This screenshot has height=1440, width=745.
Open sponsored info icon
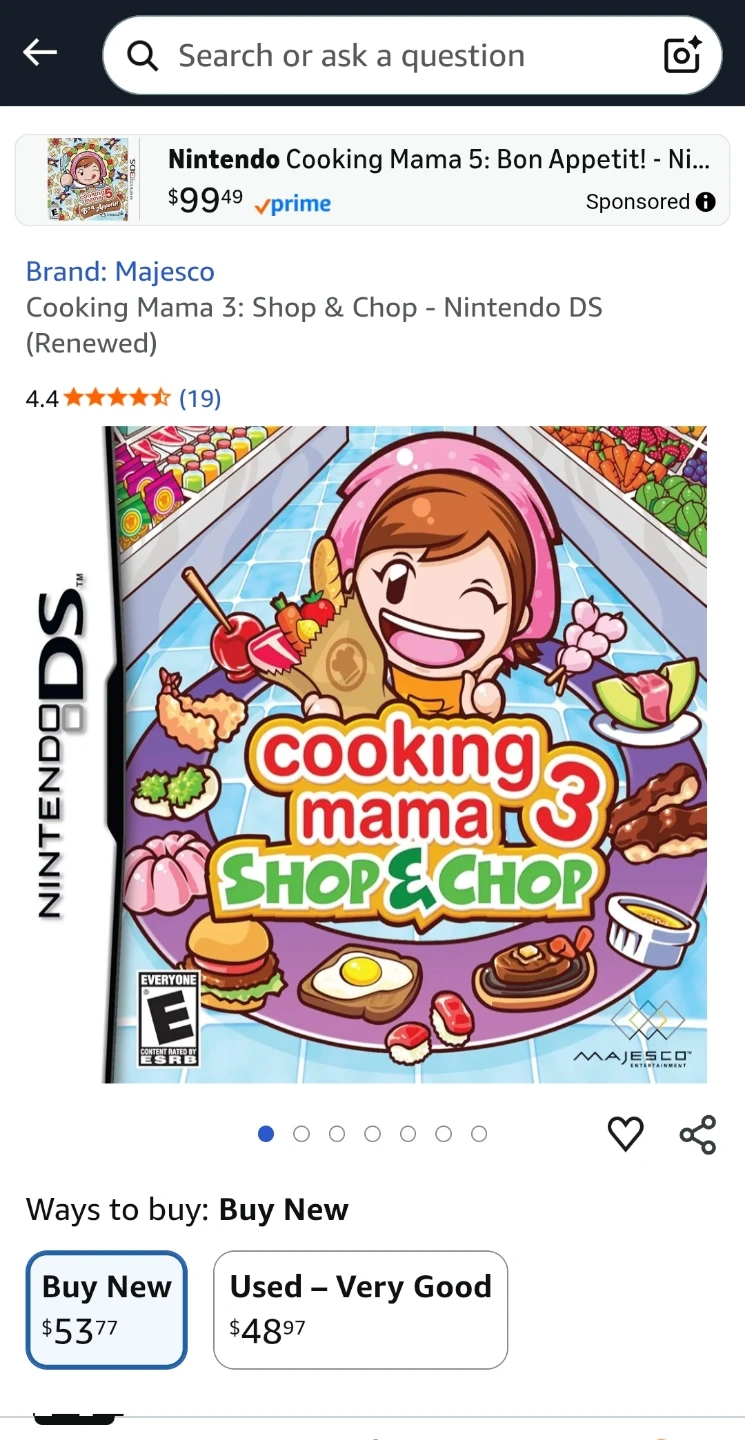pos(706,202)
